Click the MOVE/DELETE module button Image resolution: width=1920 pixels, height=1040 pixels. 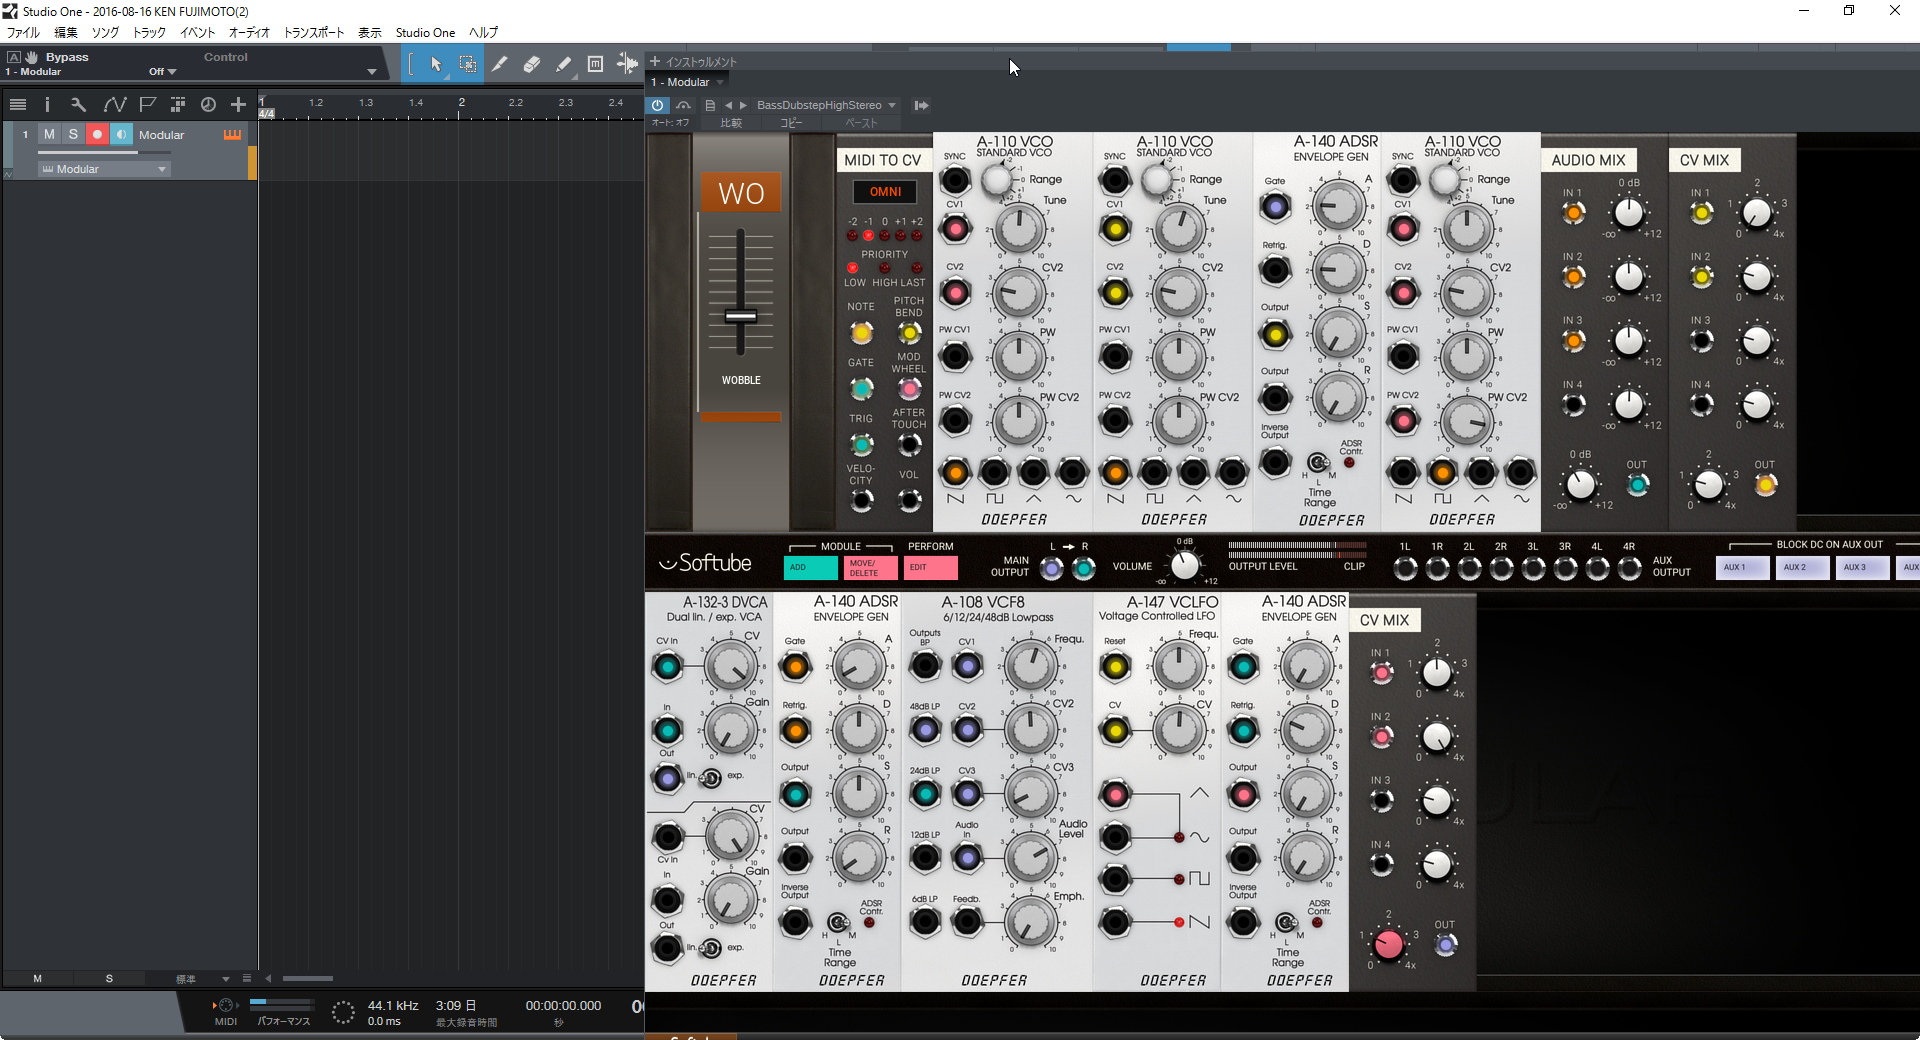[870, 567]
